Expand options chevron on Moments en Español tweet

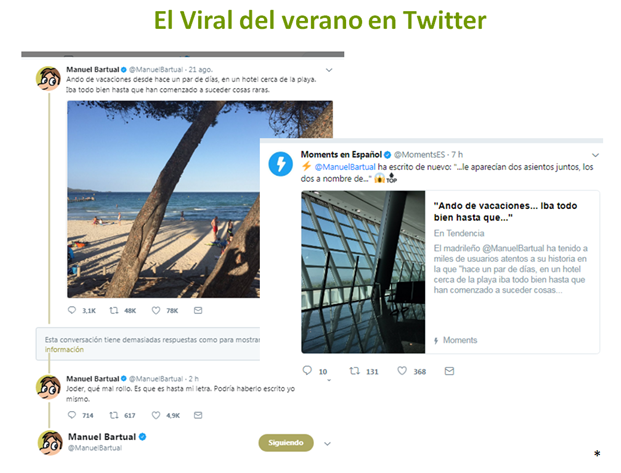(x=595, y=155)
